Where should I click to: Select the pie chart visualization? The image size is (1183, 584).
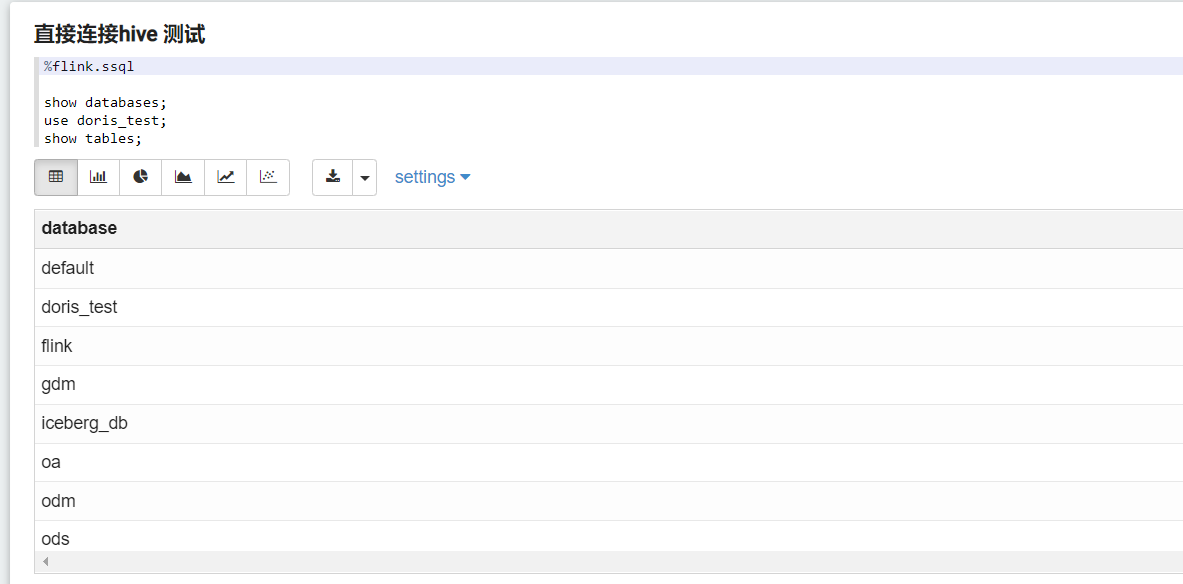(x=140, y=177)
